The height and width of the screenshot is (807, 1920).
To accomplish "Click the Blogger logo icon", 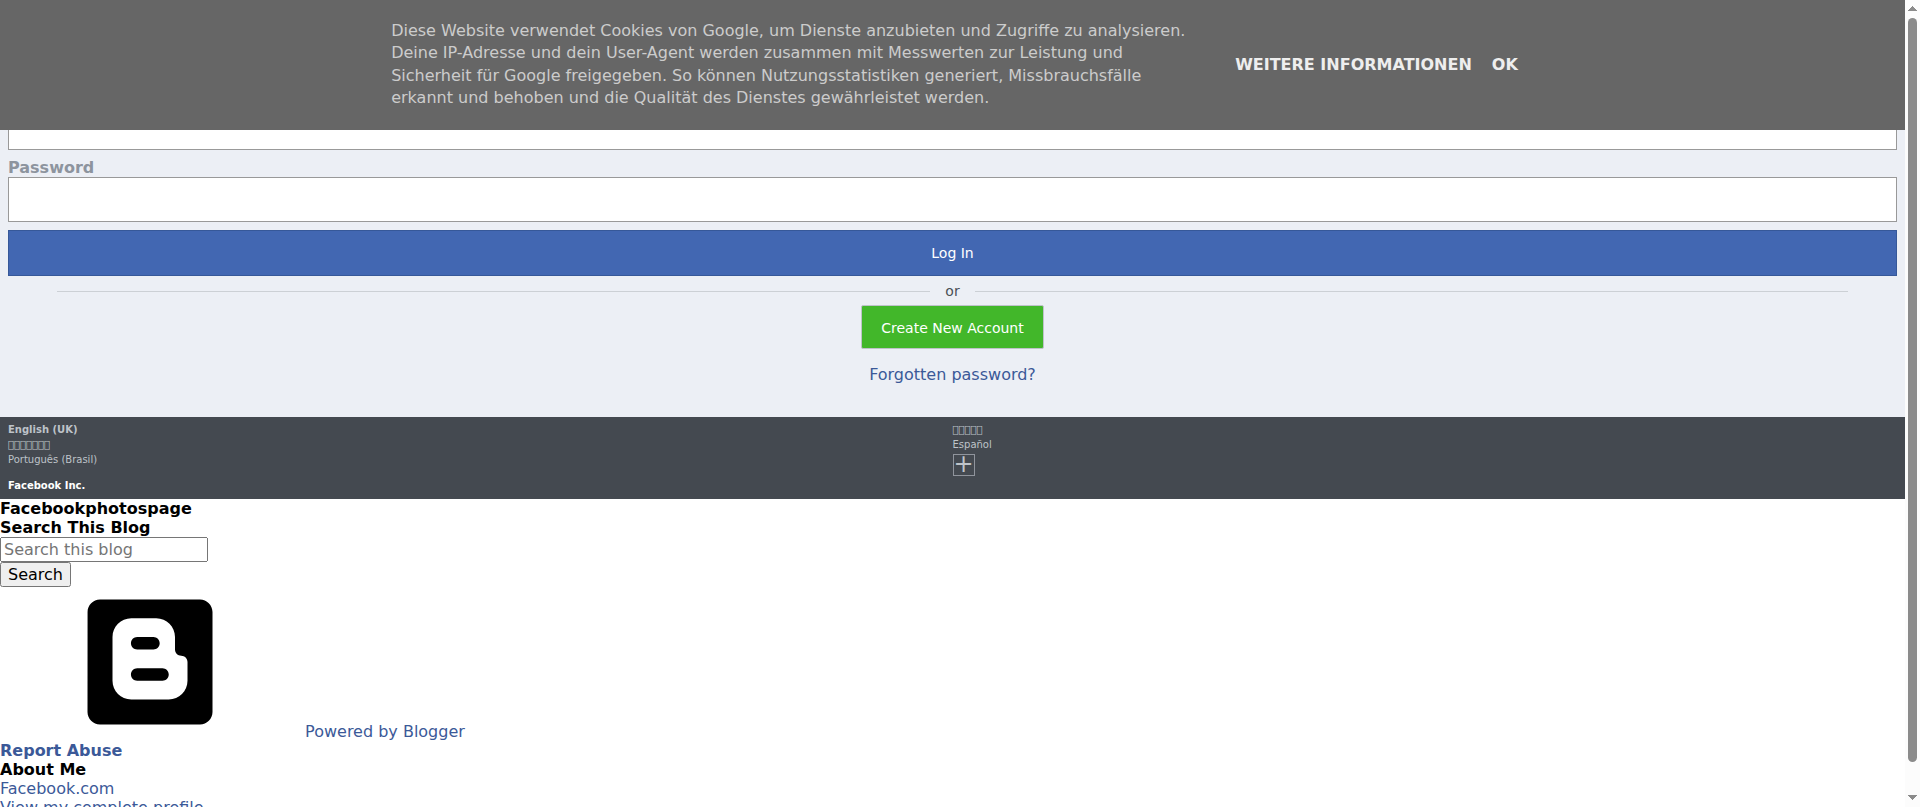I will pos(150,662).
